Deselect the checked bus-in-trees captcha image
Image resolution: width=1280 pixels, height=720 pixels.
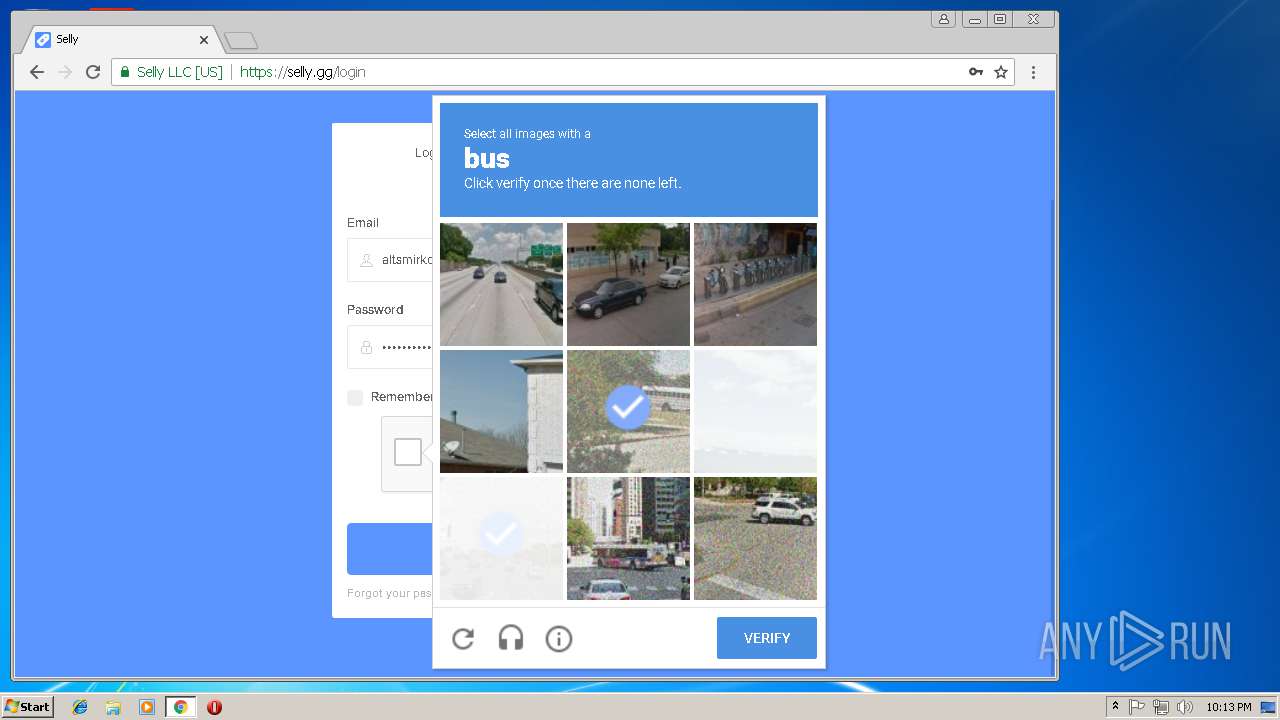pyautogui.click(x=628, y=411)
